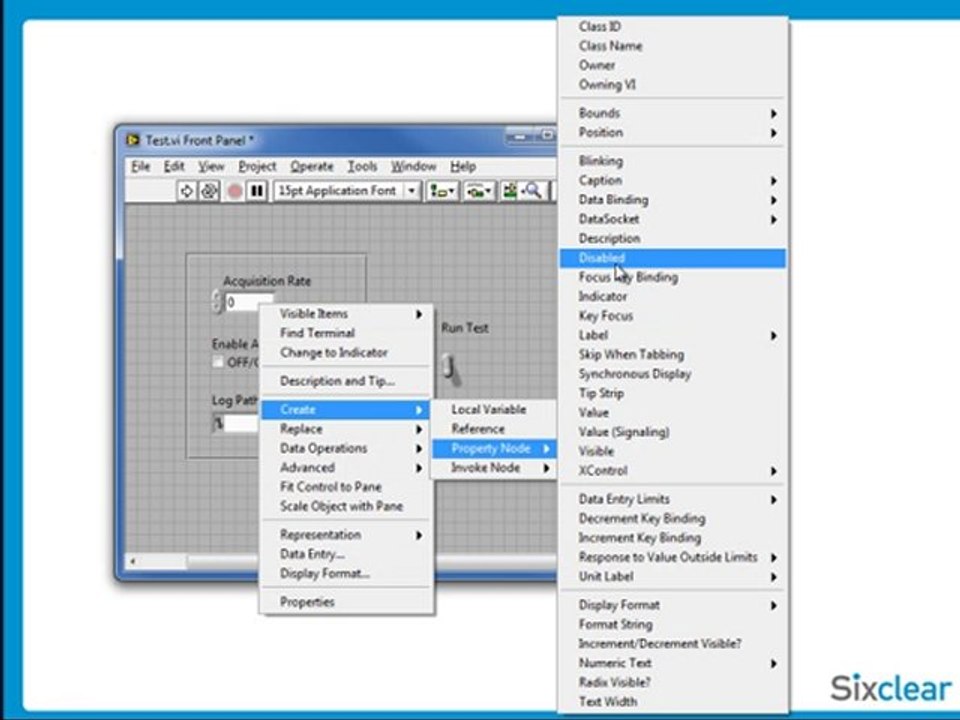Select the Visible property
Screen dimensions: 960x720
673,451
